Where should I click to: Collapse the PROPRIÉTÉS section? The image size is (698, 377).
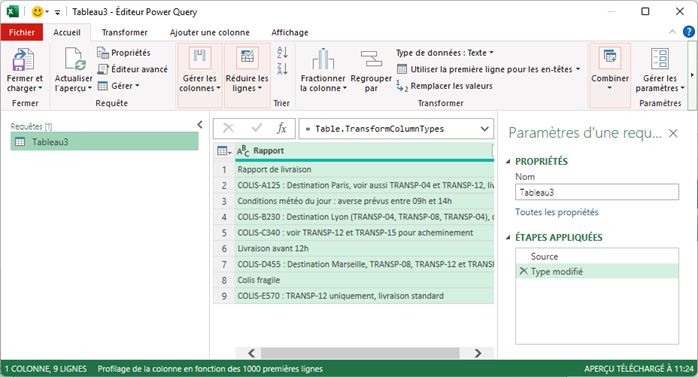point(508,161)
